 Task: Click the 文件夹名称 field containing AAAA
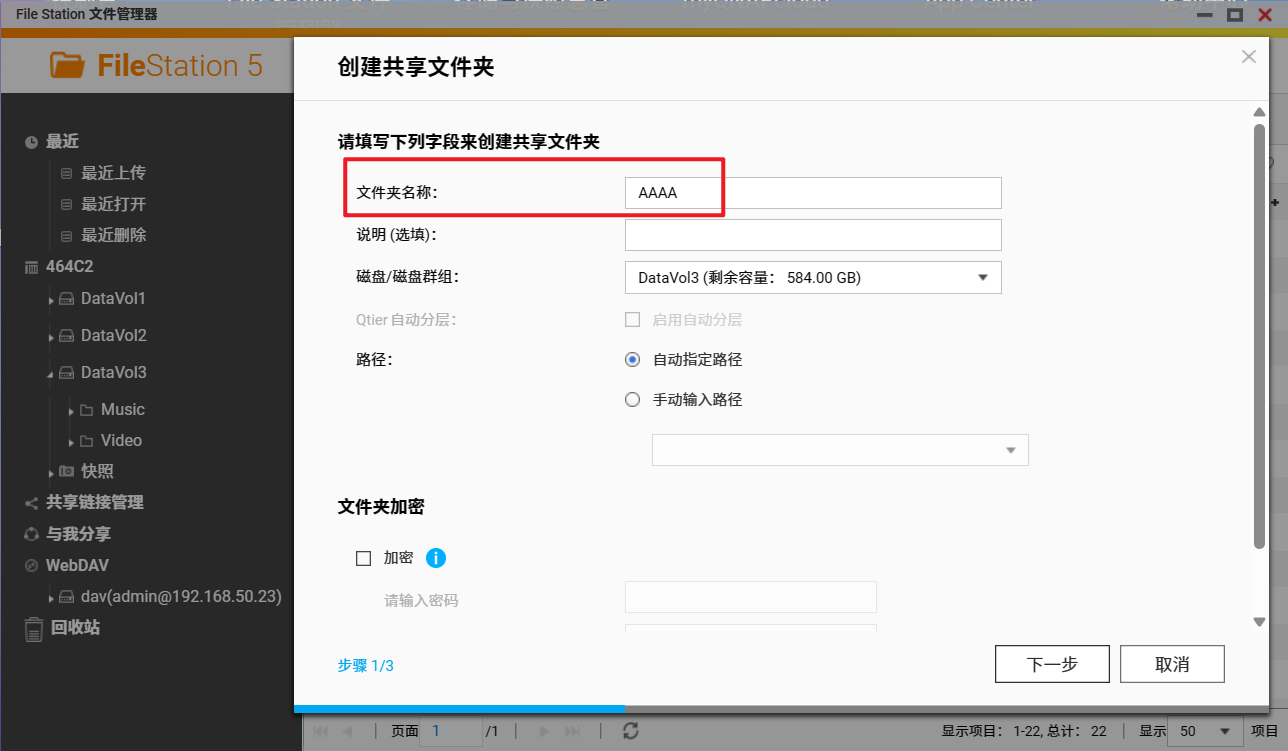[x=813, y=193]
